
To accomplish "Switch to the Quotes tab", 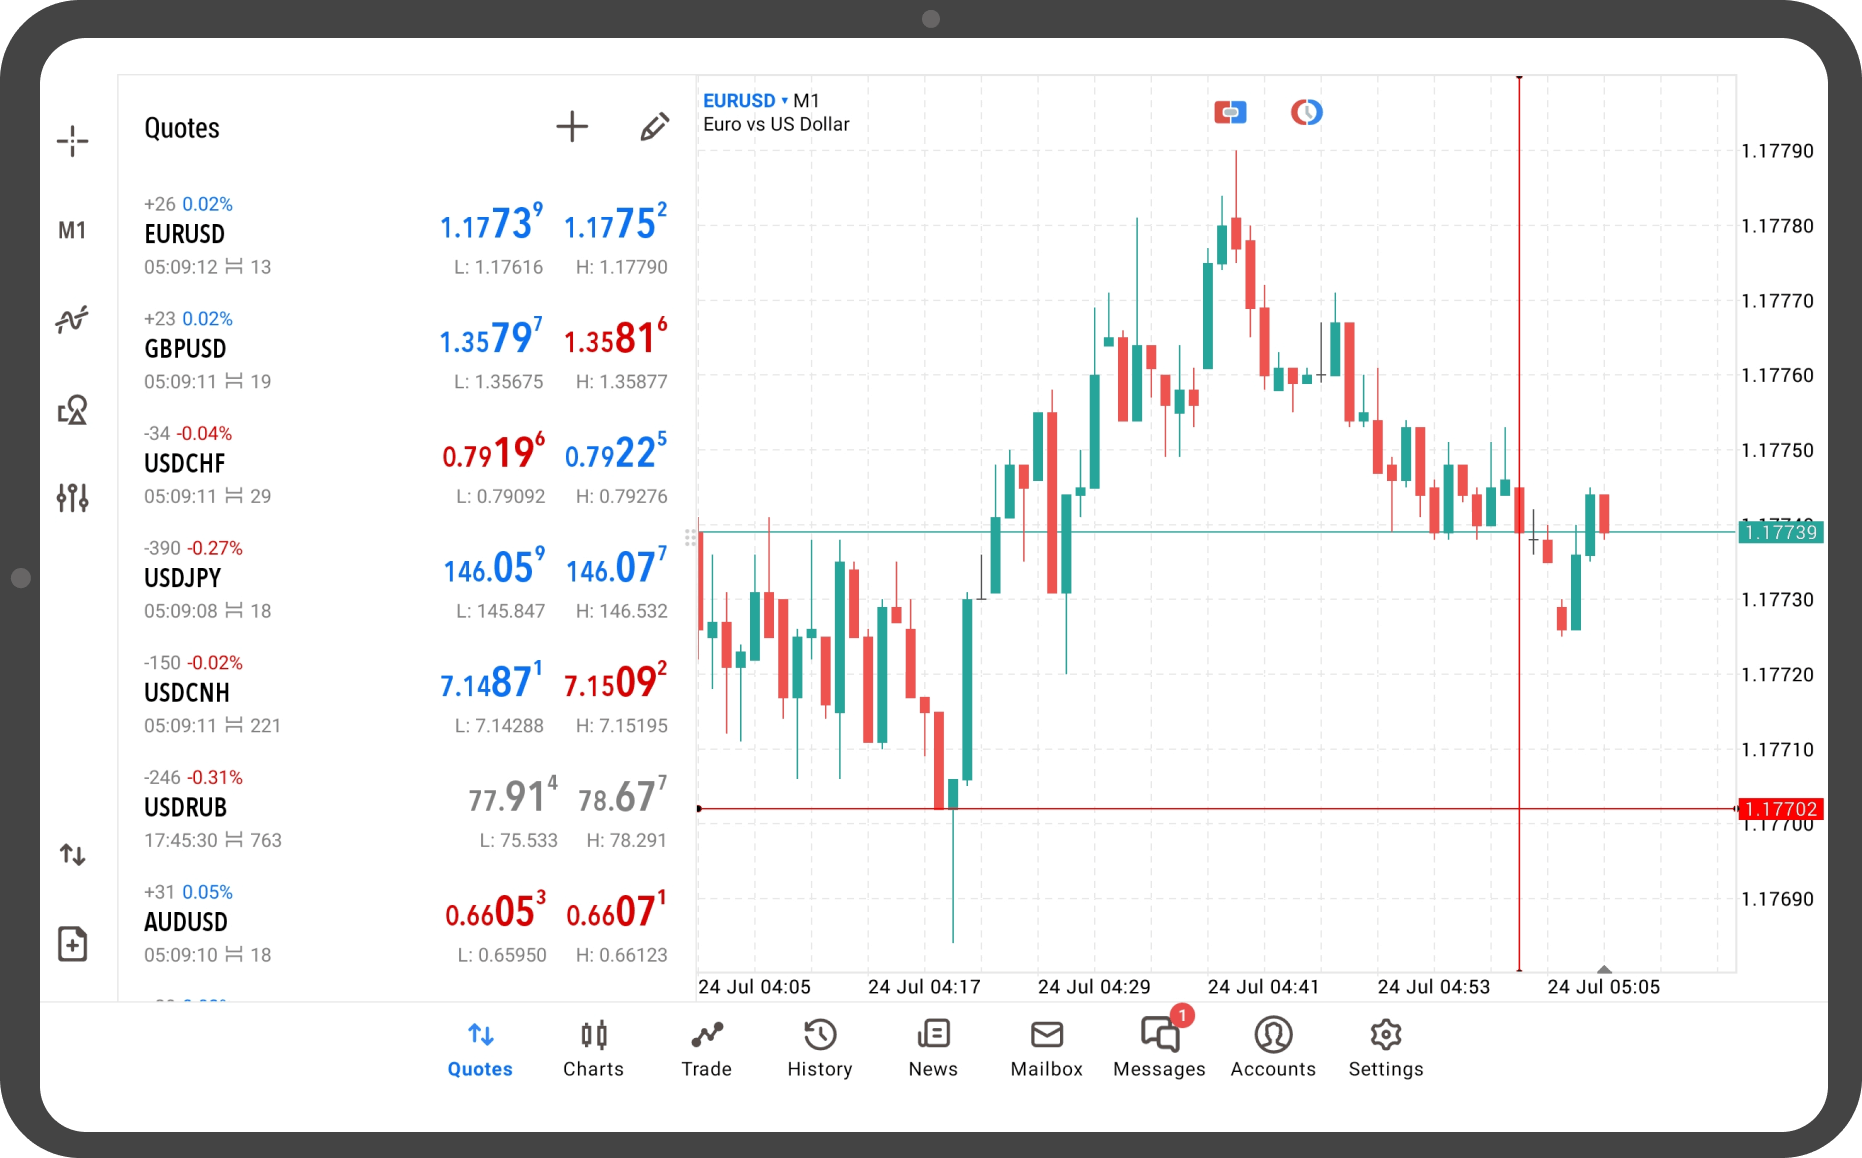I will point(480,1049).
